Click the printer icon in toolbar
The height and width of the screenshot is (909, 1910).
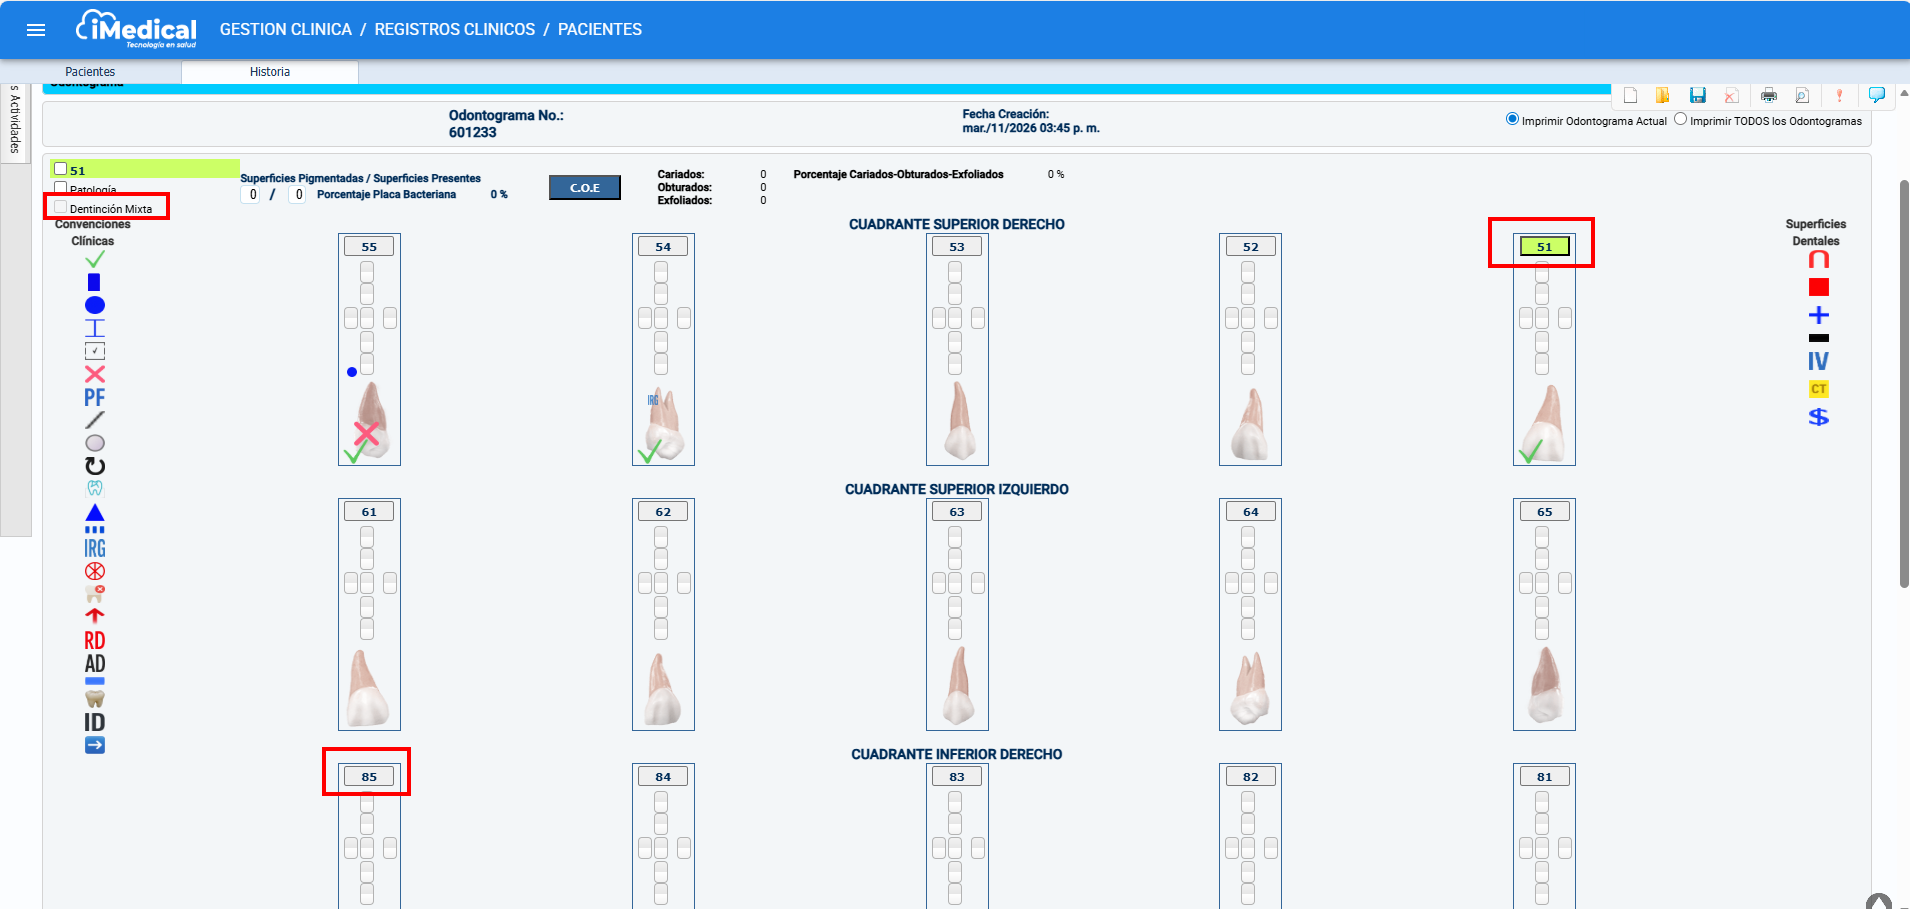(x=1768, y=95)
